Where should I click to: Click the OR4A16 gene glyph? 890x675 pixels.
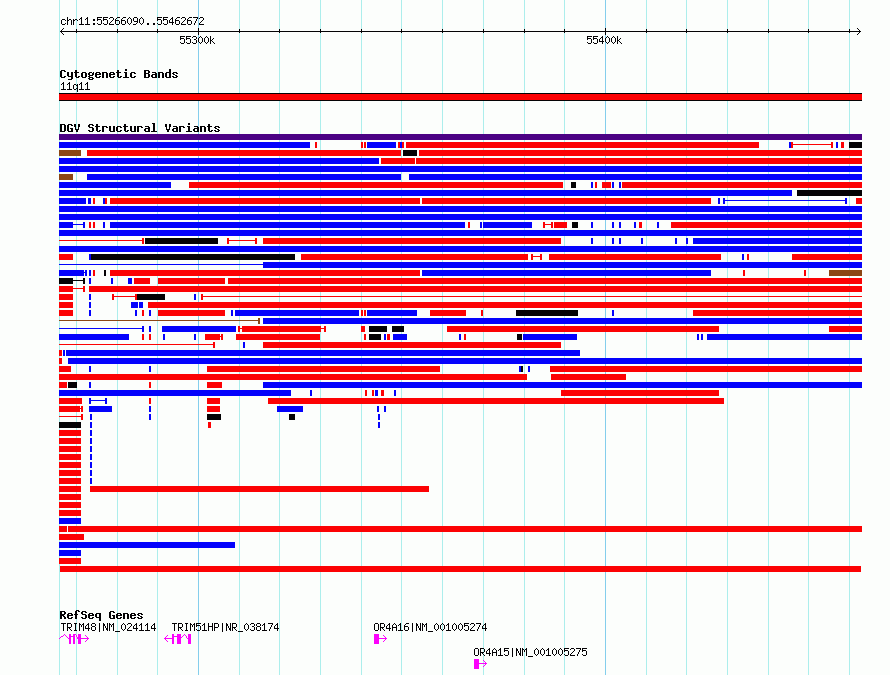coord(380,639)
